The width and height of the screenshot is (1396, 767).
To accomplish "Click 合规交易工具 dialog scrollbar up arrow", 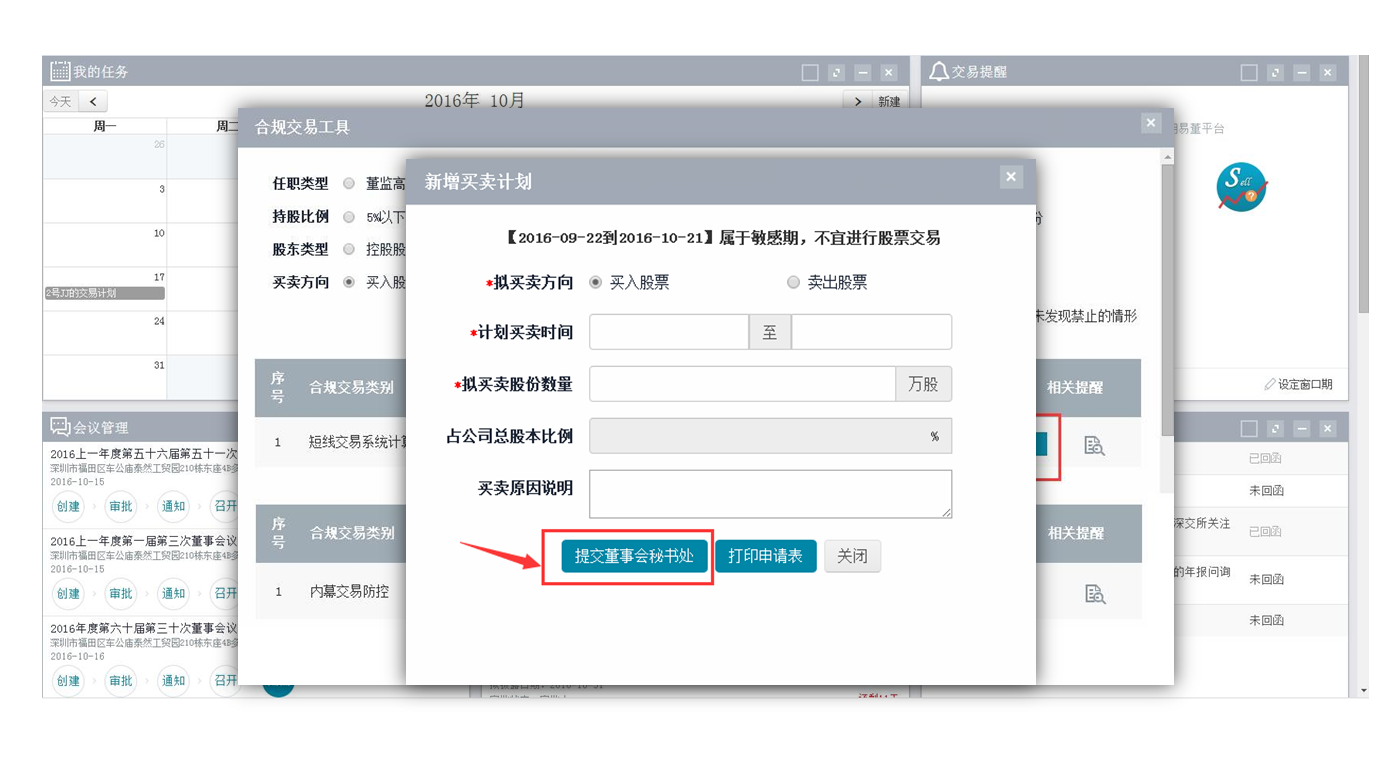I will [x=1167, y=157].
